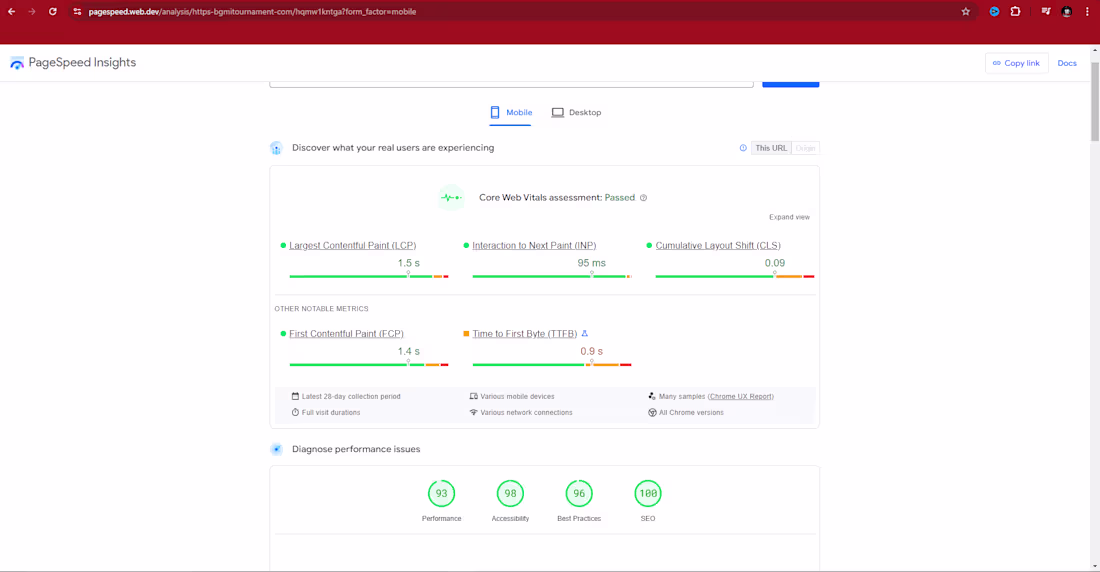Open Time to First Byte (TTFB) link
Viewport: 1100px width, 572px height.
click(524, 334)
